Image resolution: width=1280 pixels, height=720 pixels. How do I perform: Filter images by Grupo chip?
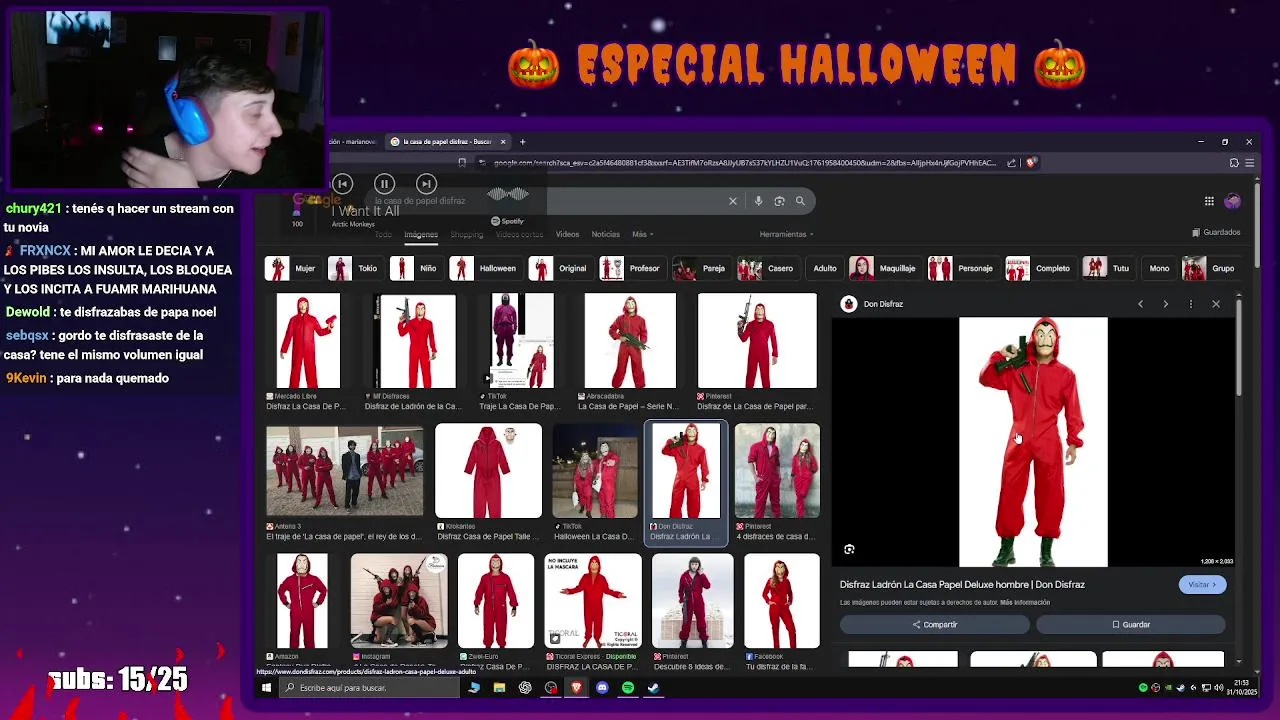pos(1210,268)
